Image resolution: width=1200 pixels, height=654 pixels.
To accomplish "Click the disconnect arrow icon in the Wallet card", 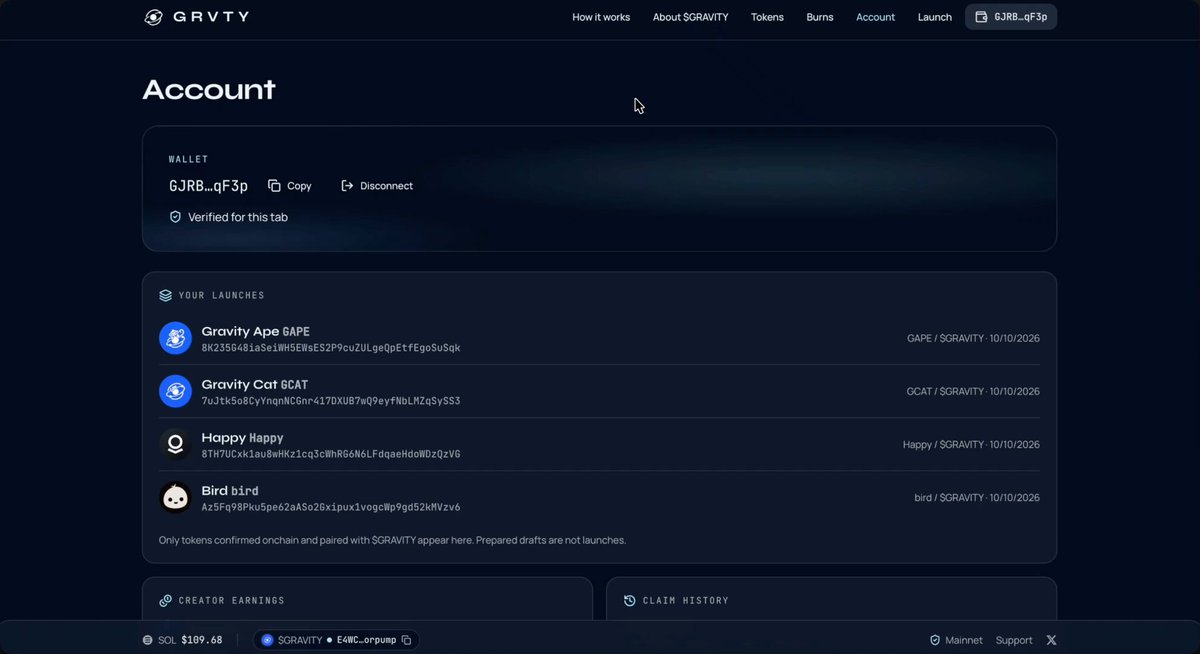I will (x=347, y=186).
